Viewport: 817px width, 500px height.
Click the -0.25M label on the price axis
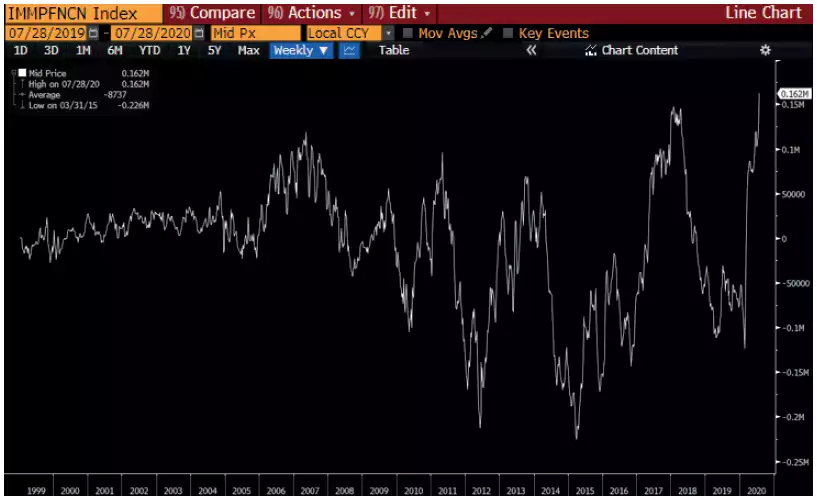(x=796, y=462)
